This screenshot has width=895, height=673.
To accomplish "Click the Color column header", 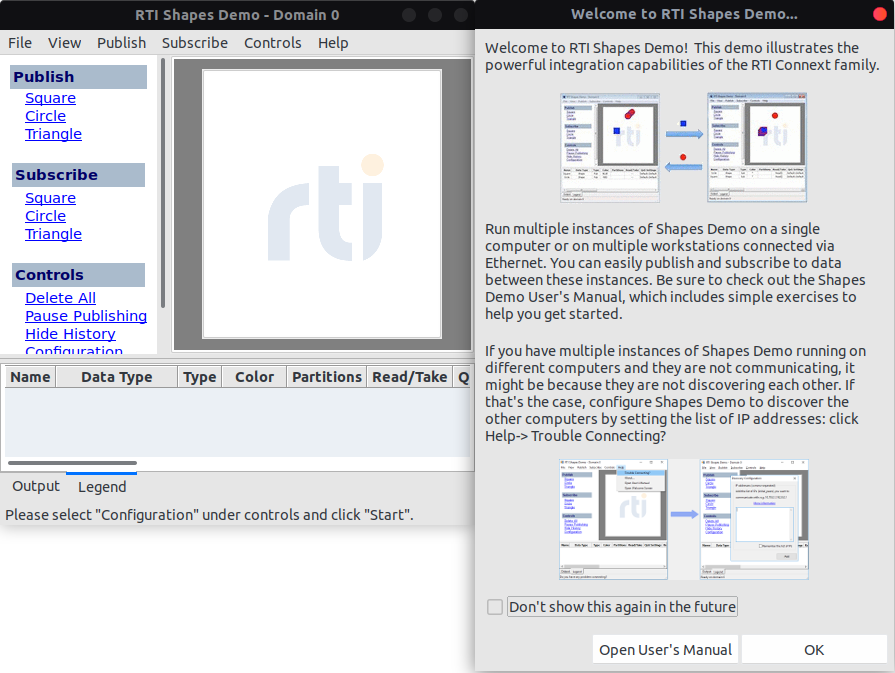I will (254, 377).
